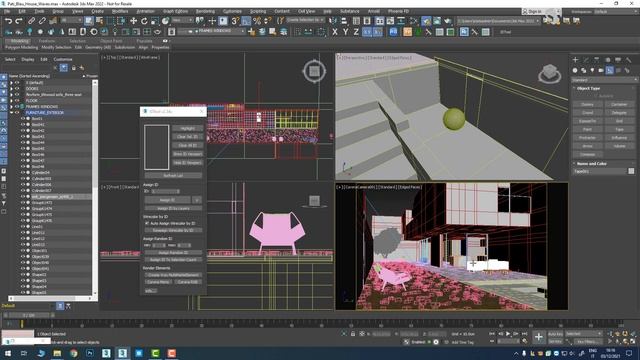
Task: Click the Highlight button in the ID tool dialog
Action: click(187, 128)
